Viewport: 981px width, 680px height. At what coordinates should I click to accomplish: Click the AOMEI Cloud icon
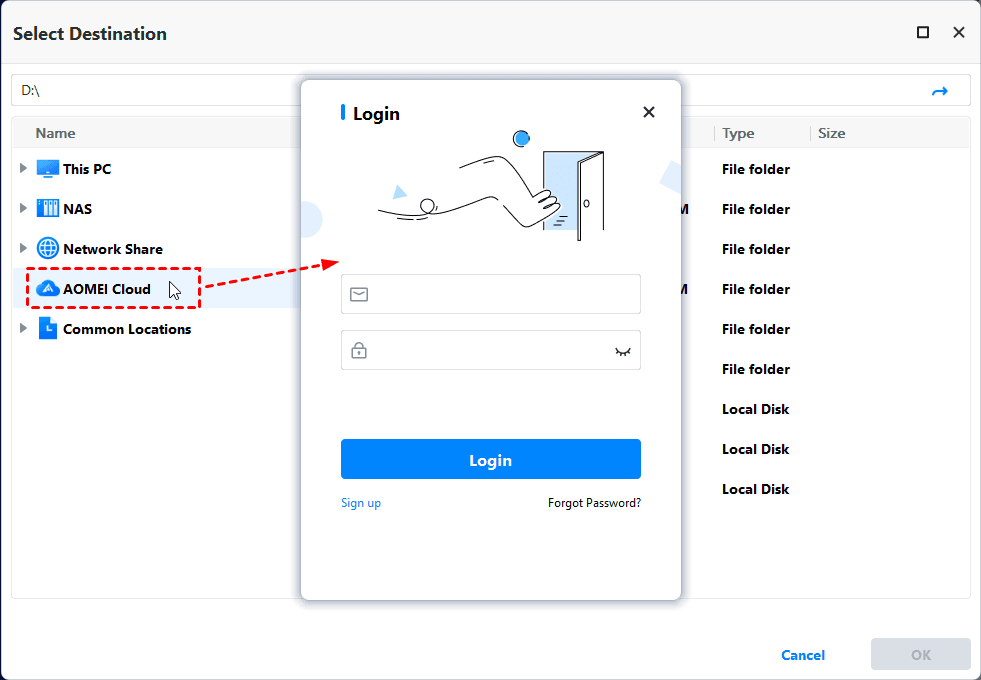[x=48, y=288]
